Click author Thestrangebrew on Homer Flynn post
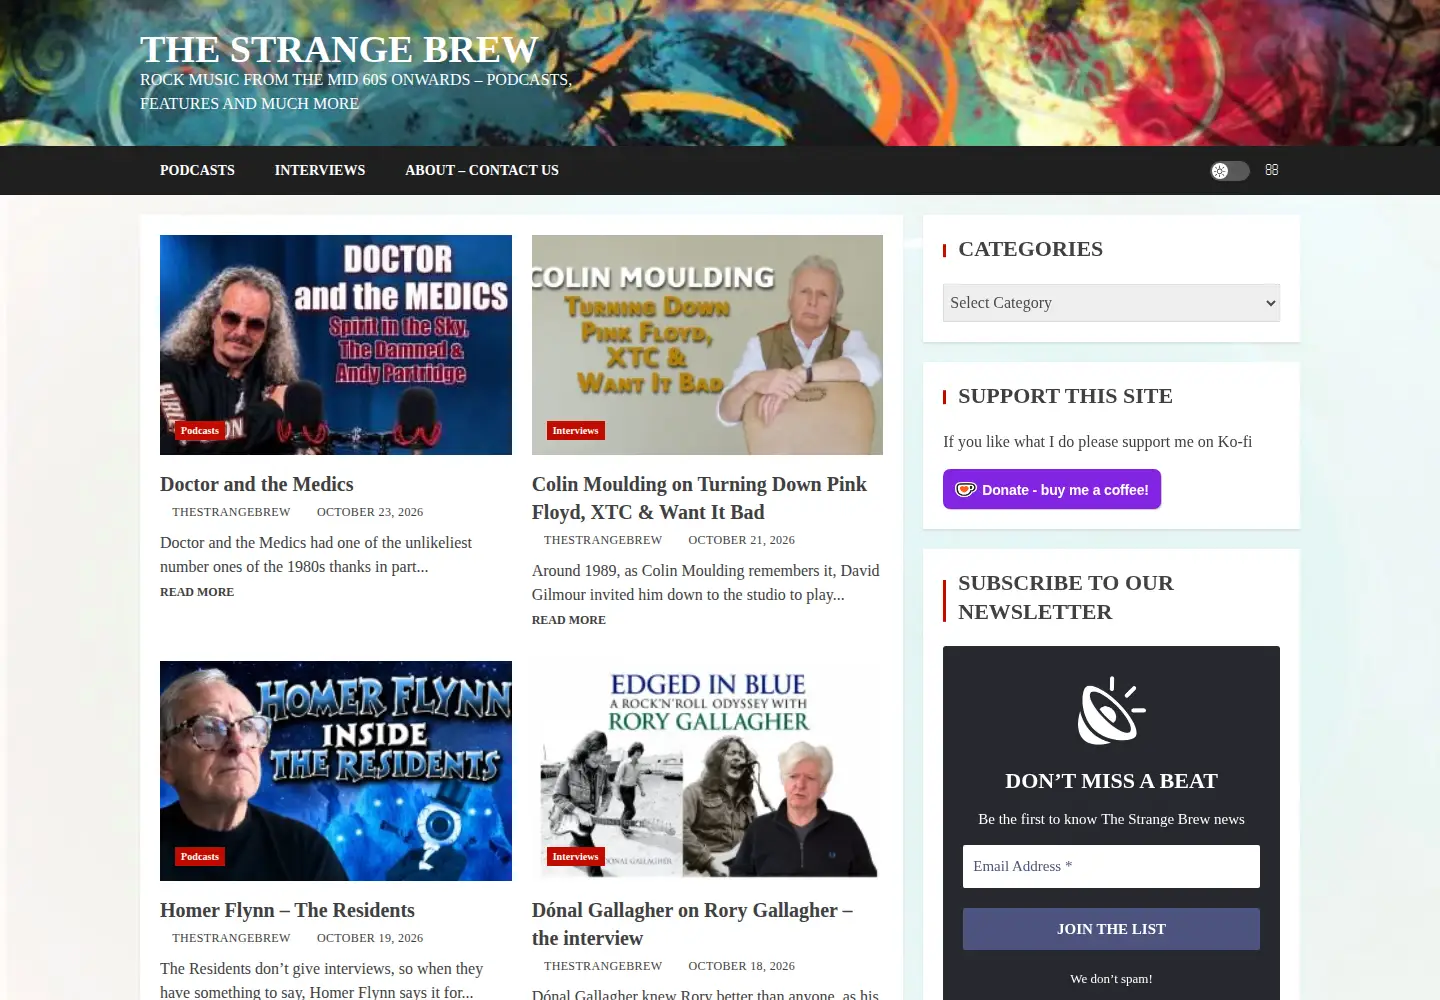 tap(231, 938)
